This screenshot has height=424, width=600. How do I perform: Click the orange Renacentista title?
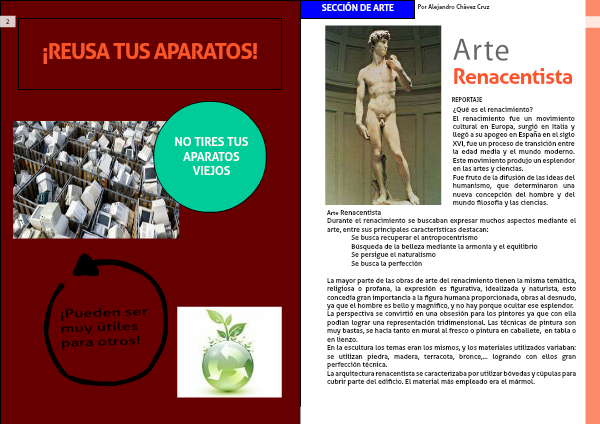[512, 77]
